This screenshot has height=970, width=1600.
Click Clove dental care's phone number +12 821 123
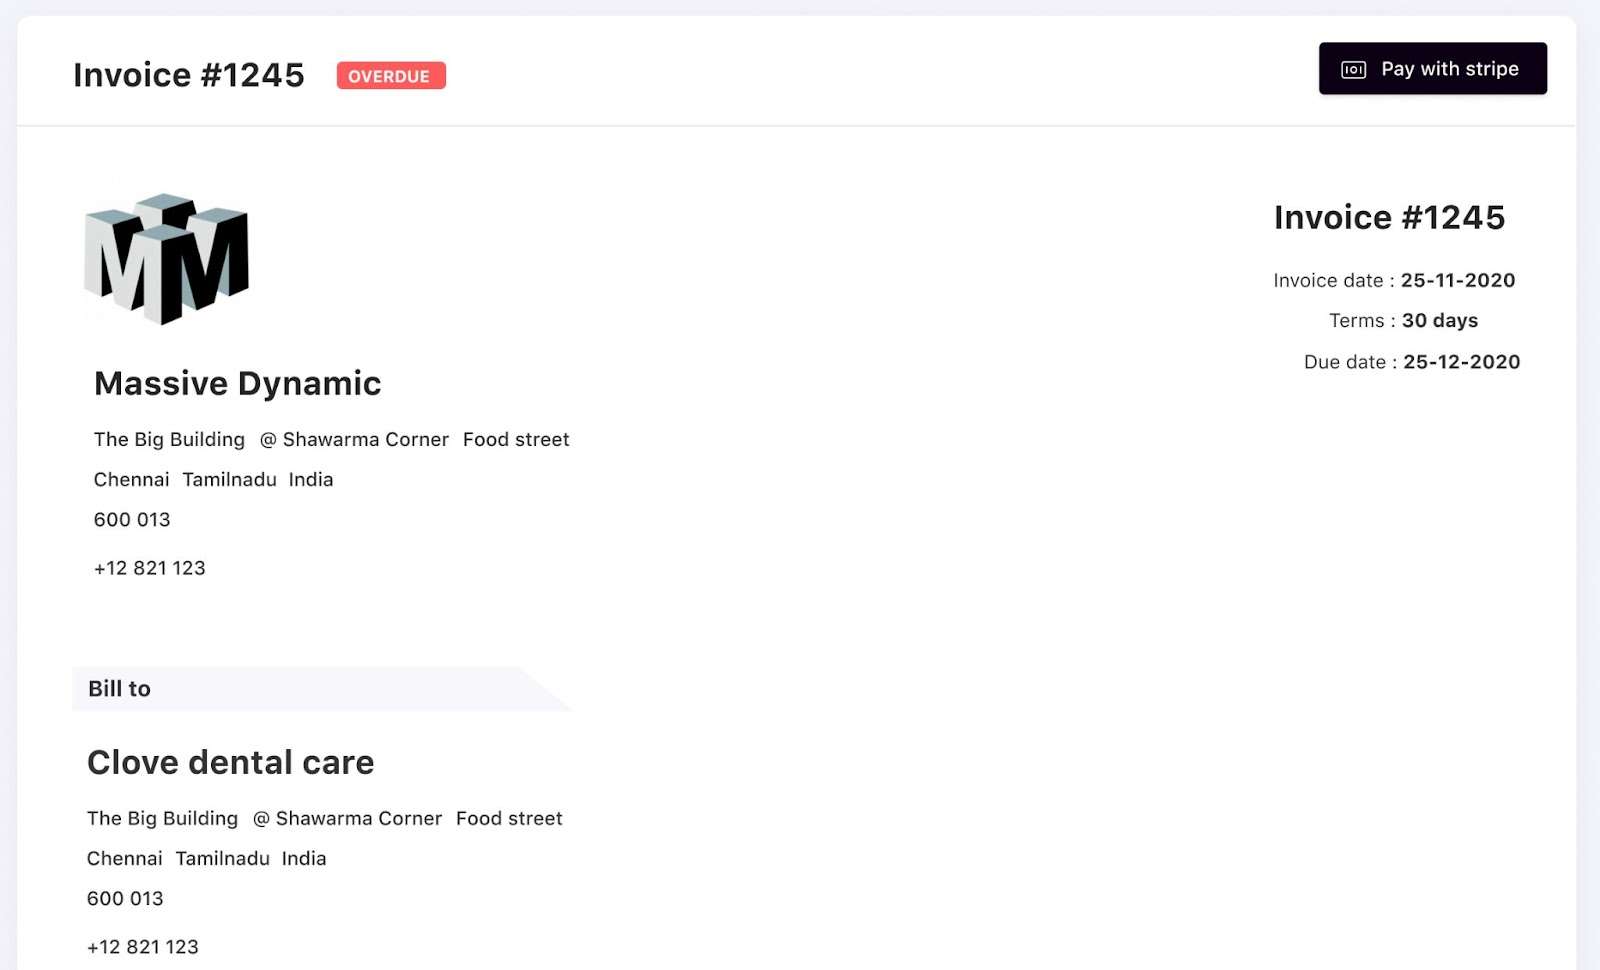click(x=142, y=947)
